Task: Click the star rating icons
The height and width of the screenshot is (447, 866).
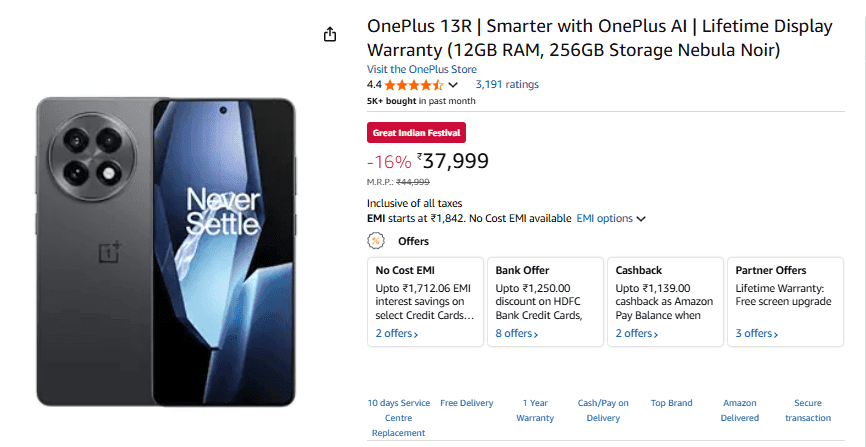Action: [415, 85]
